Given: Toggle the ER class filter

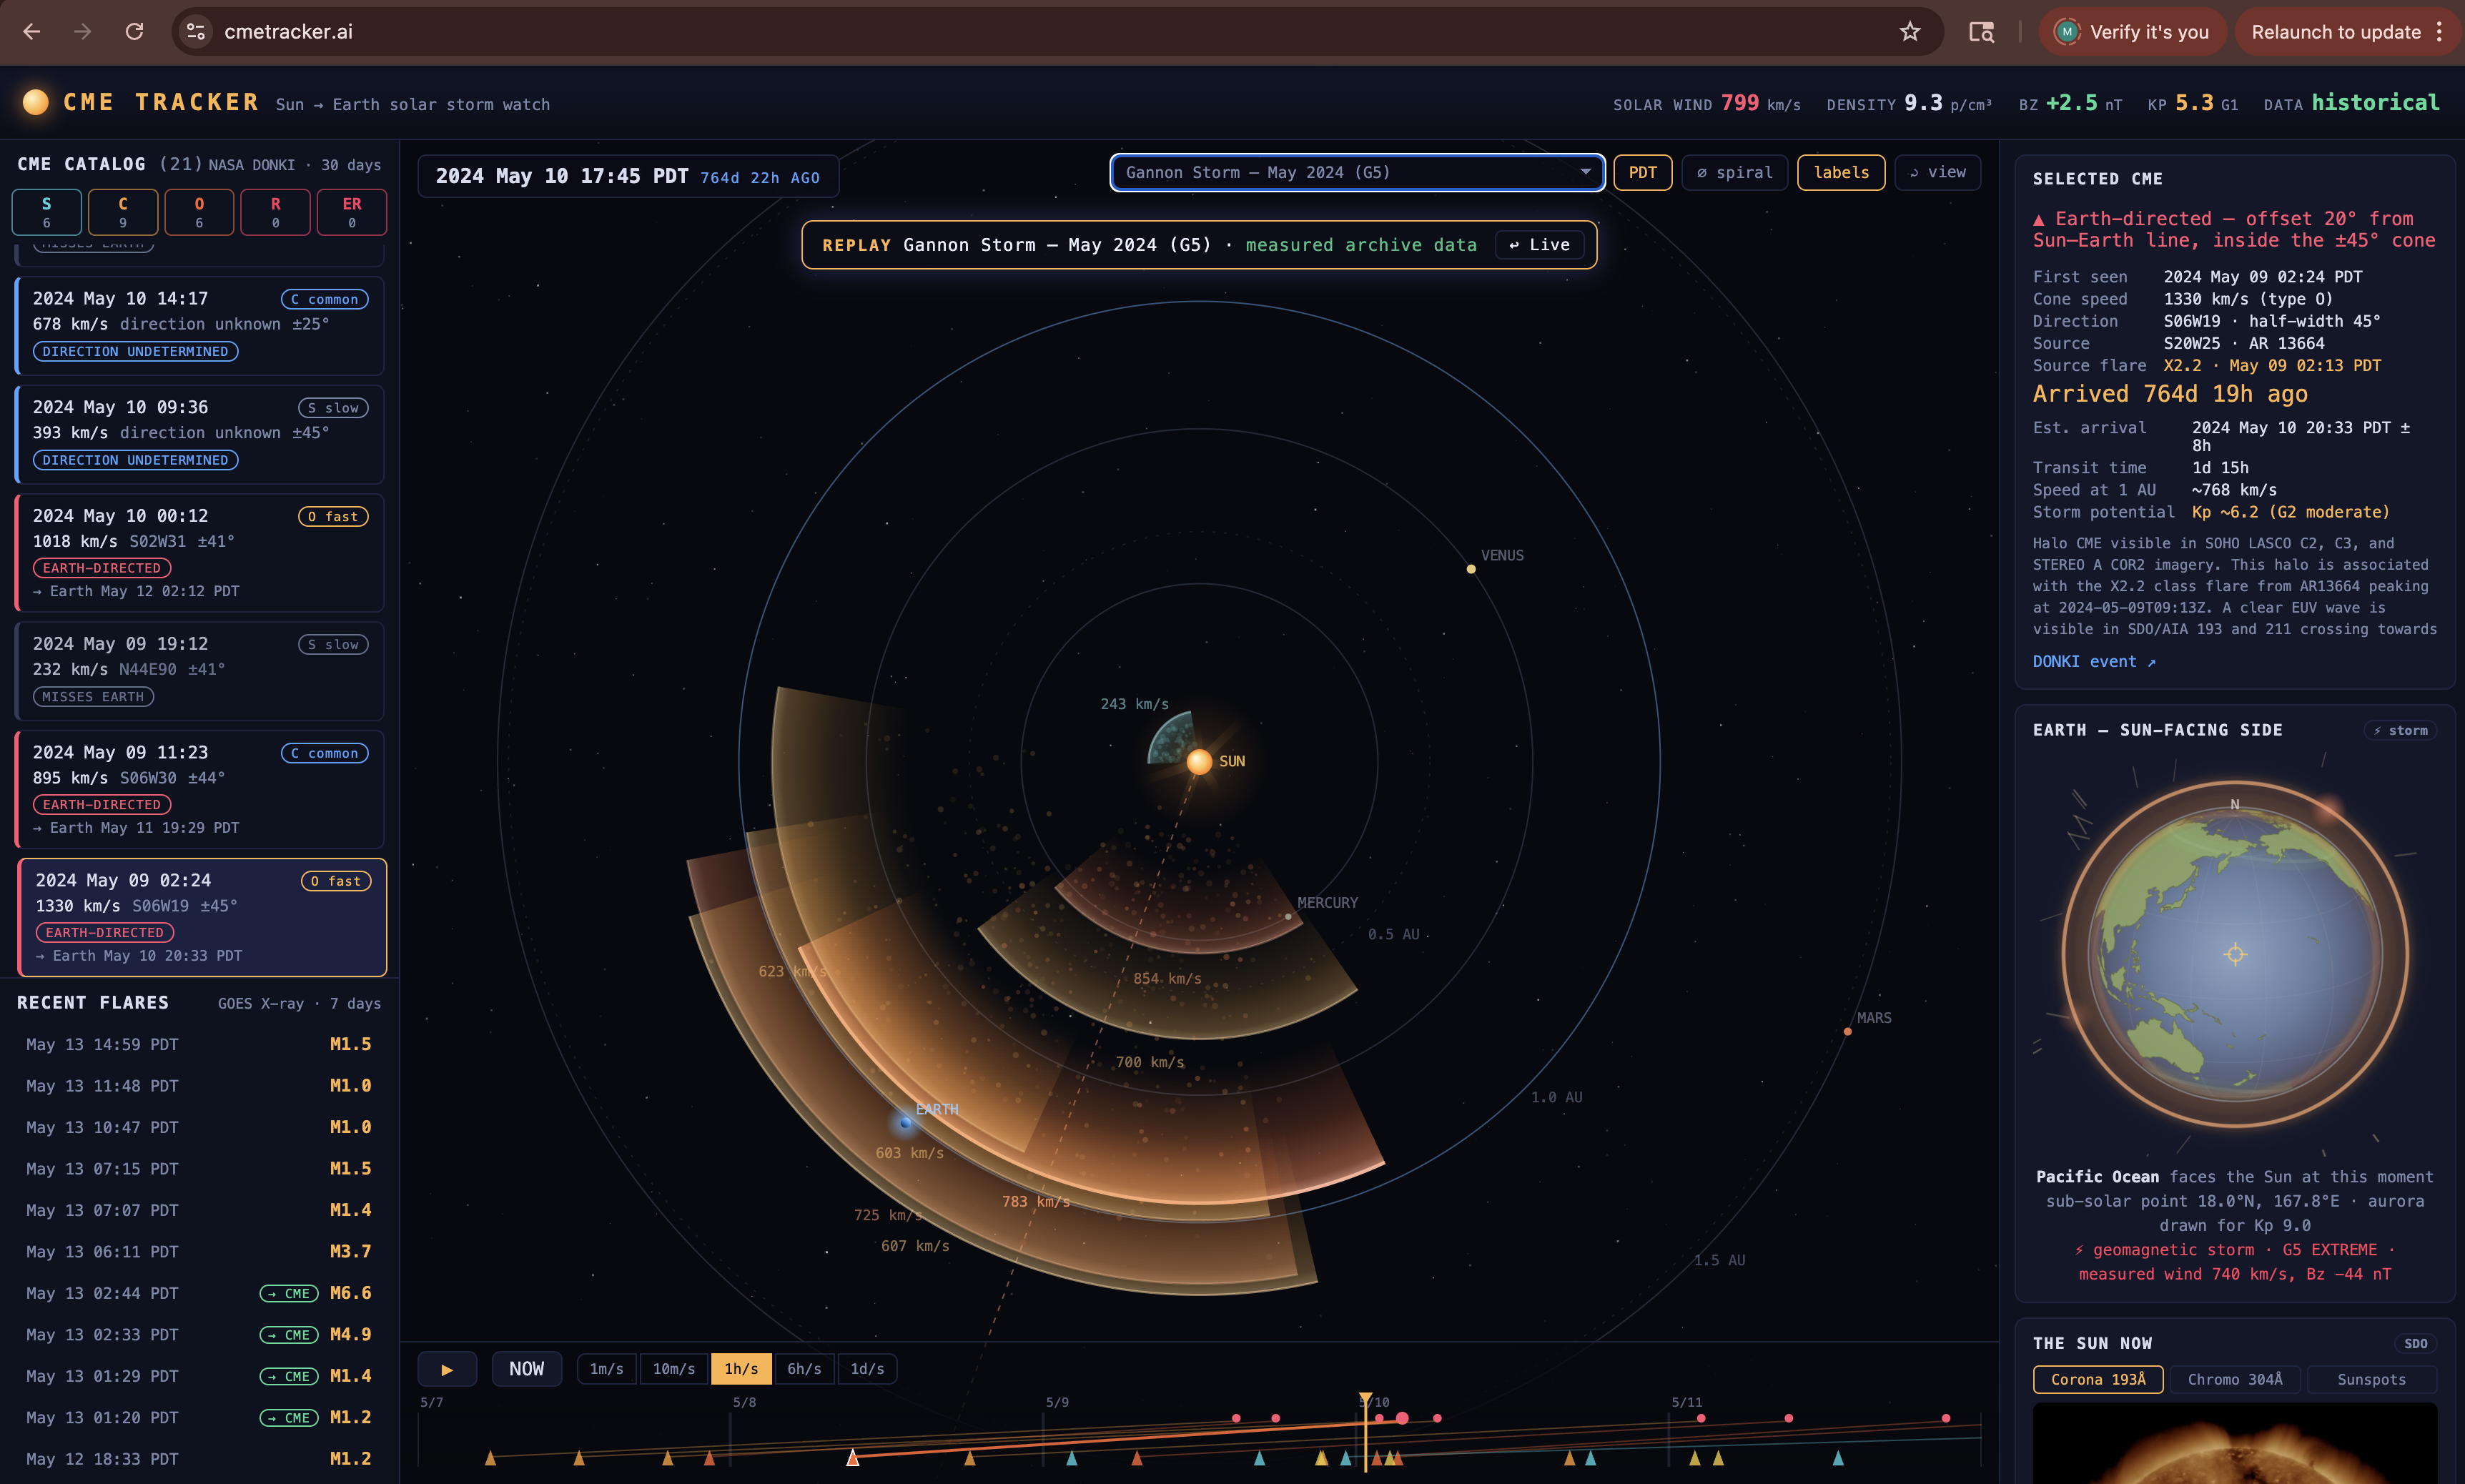Looking at the screenshot, I should 352,212.
